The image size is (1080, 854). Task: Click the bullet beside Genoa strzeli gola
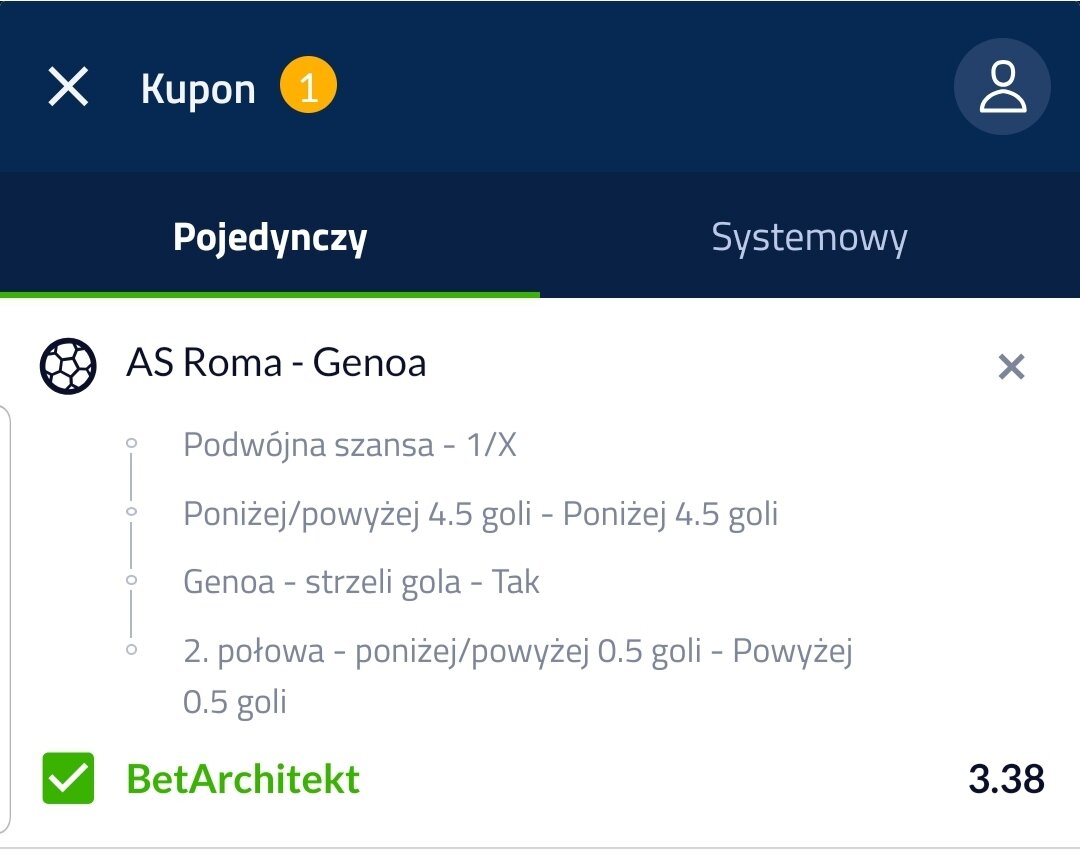pyautogui.click(x=131, y=580)
